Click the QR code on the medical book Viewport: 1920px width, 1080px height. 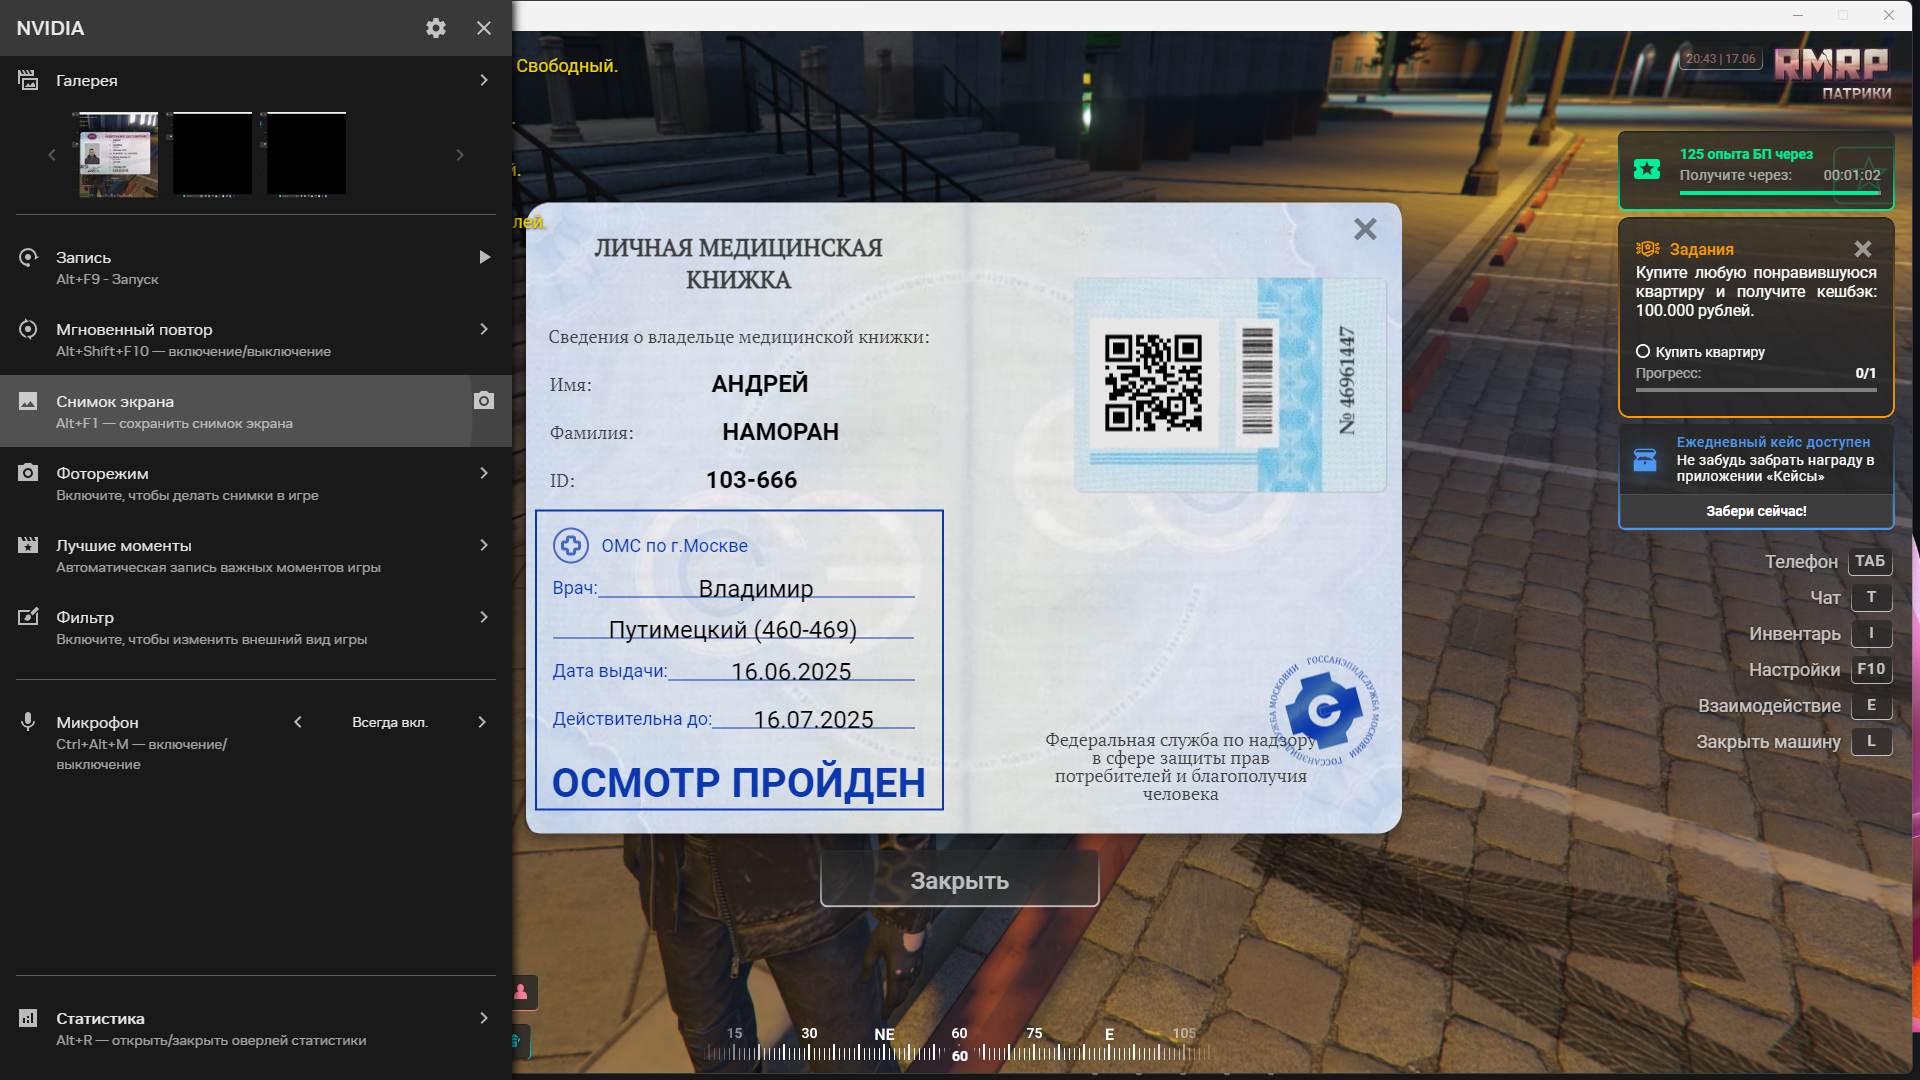point(1153,383)
